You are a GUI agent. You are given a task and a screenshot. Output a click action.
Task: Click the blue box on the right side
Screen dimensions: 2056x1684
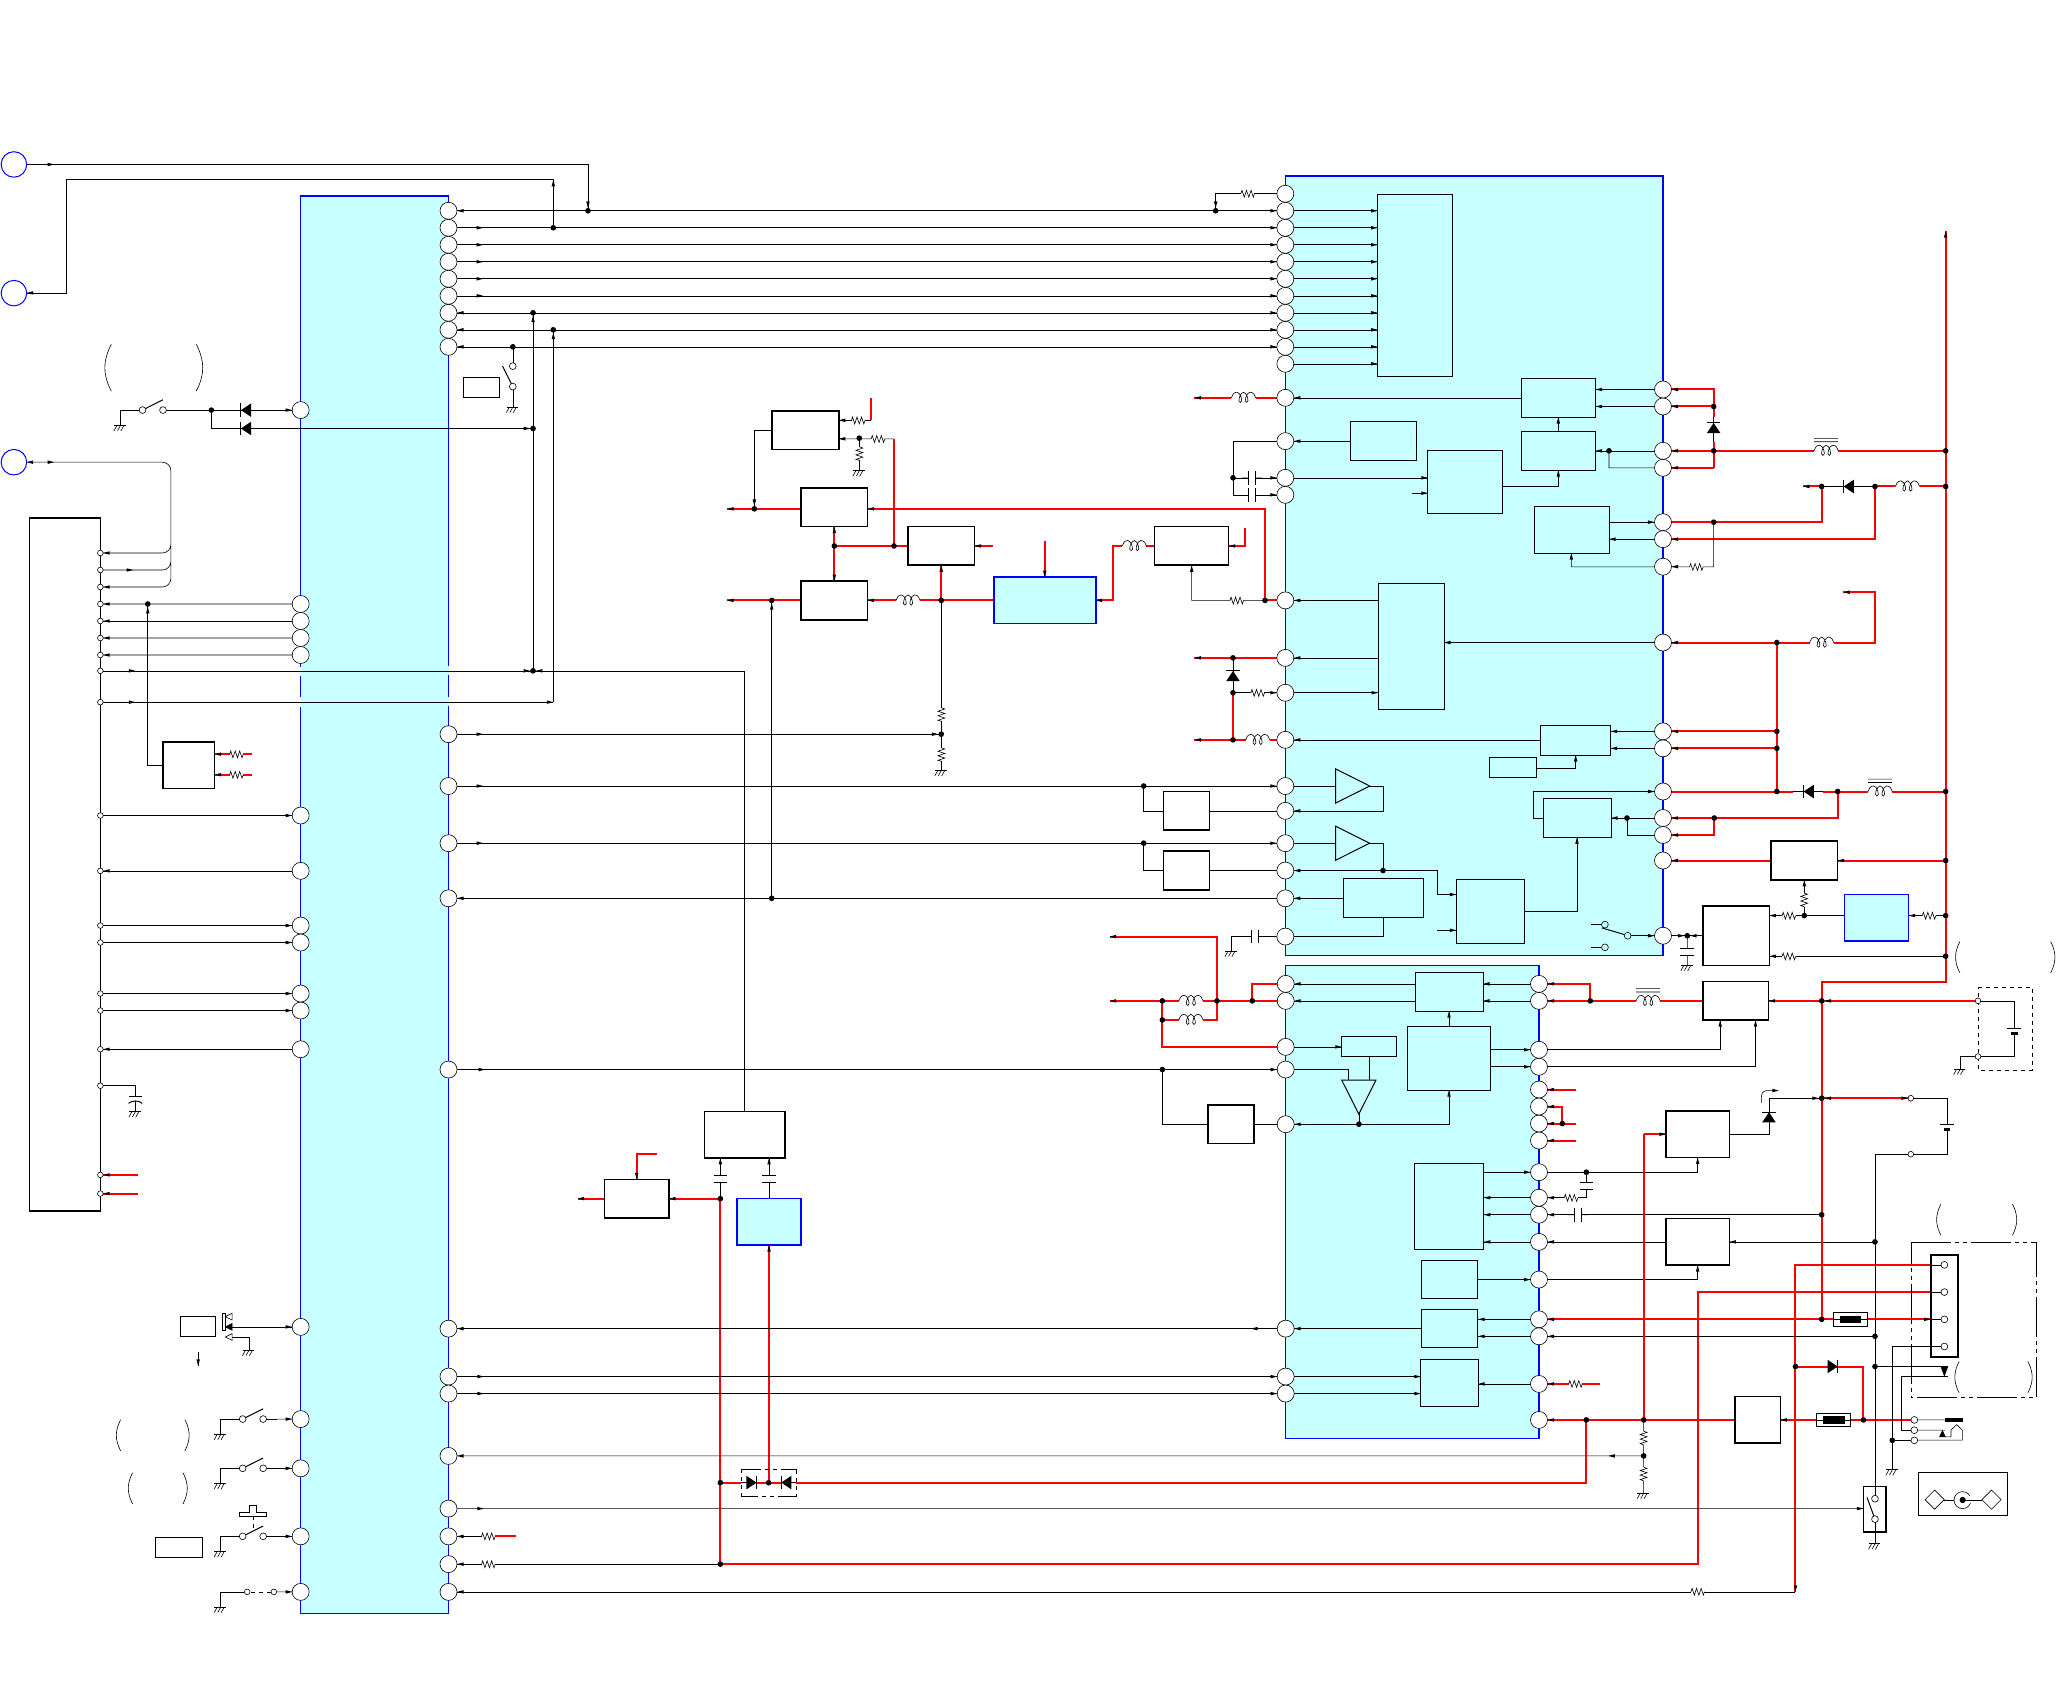(1875, 917)
